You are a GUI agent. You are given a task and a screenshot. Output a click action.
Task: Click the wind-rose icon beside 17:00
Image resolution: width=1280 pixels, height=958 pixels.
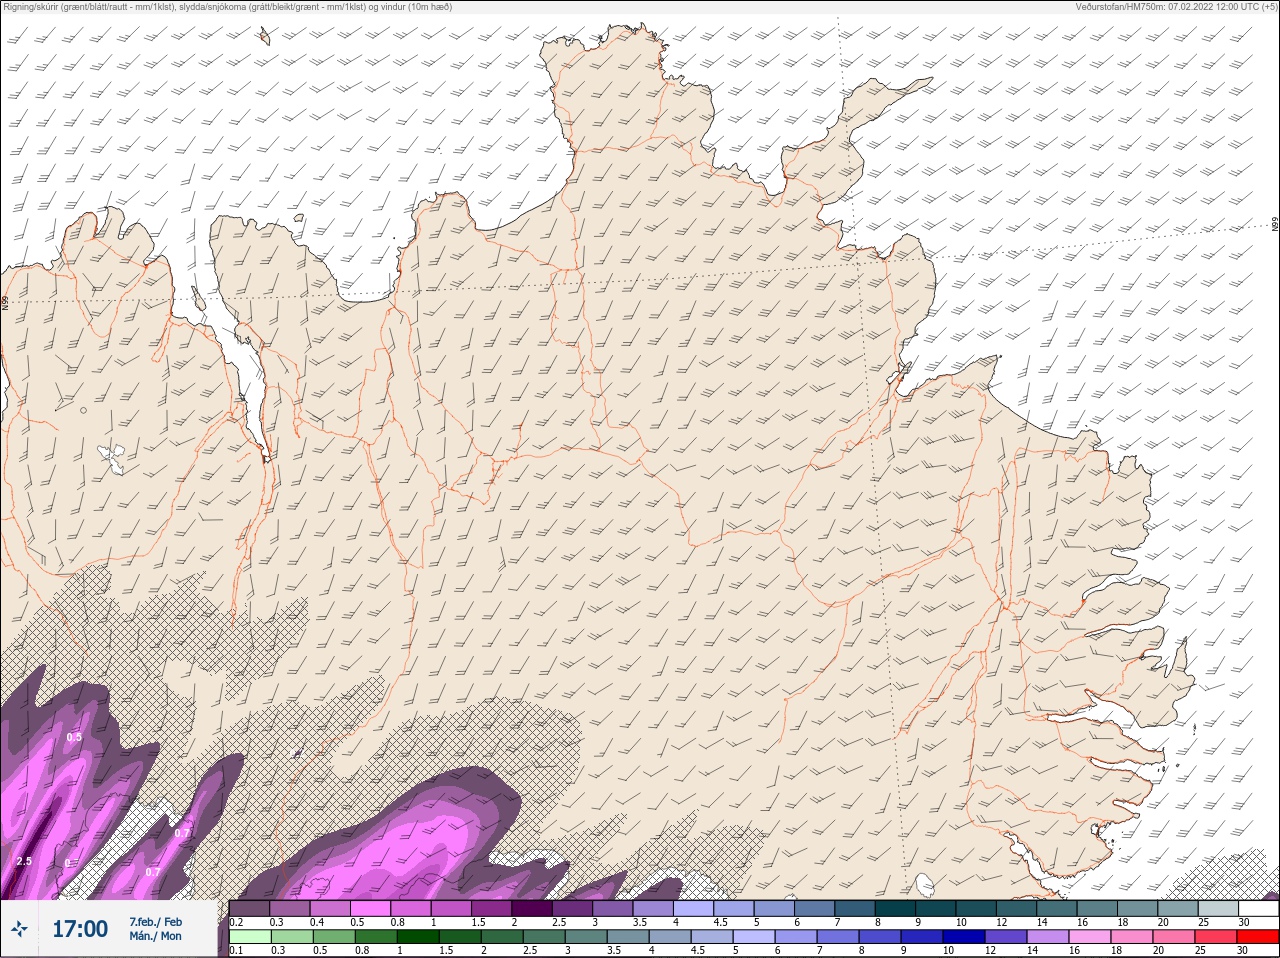19,929
